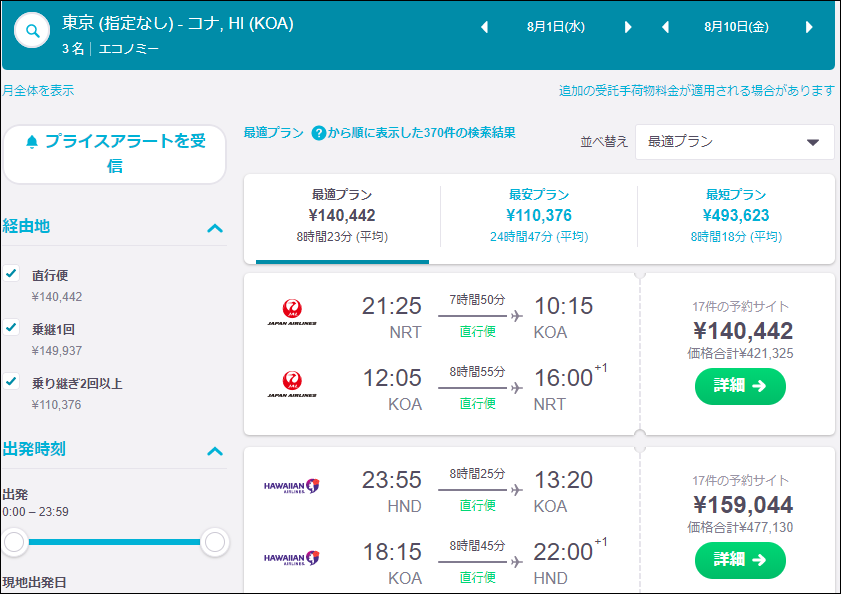Click the Hawaiian Airlines logo on outbound flight
Viewport: 841px width, 594px height.
coord(291,486)
